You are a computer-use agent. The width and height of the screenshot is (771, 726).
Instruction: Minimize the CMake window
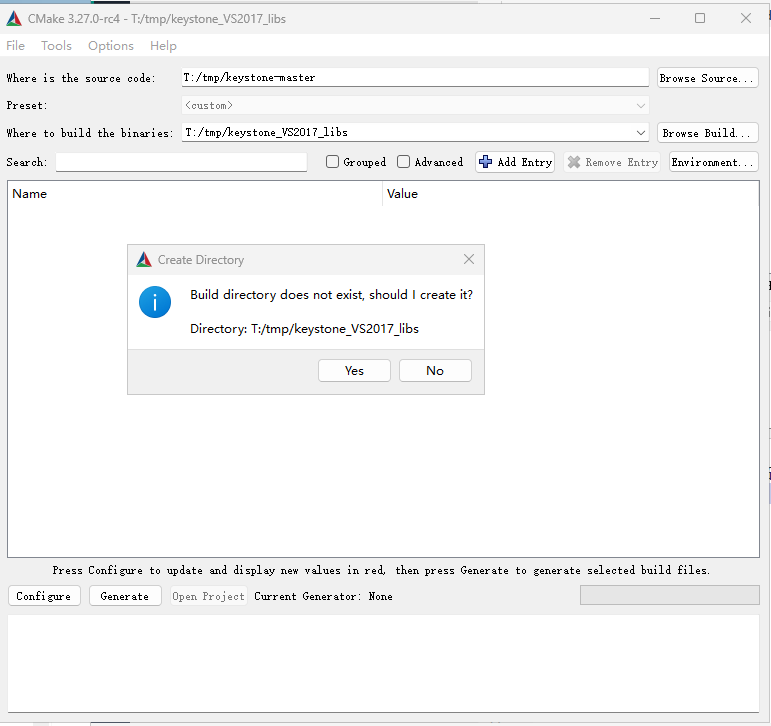tap(654, 19)
